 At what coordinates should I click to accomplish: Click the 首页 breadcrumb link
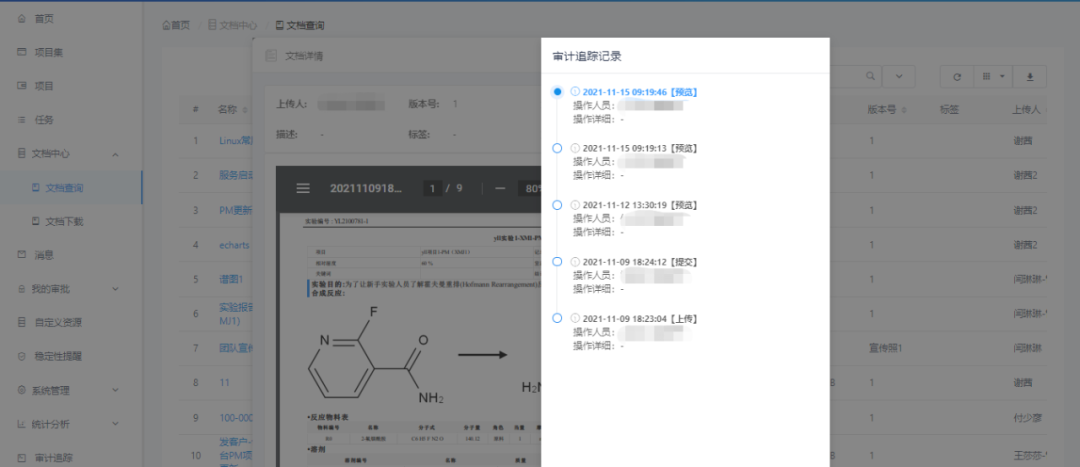180,25
